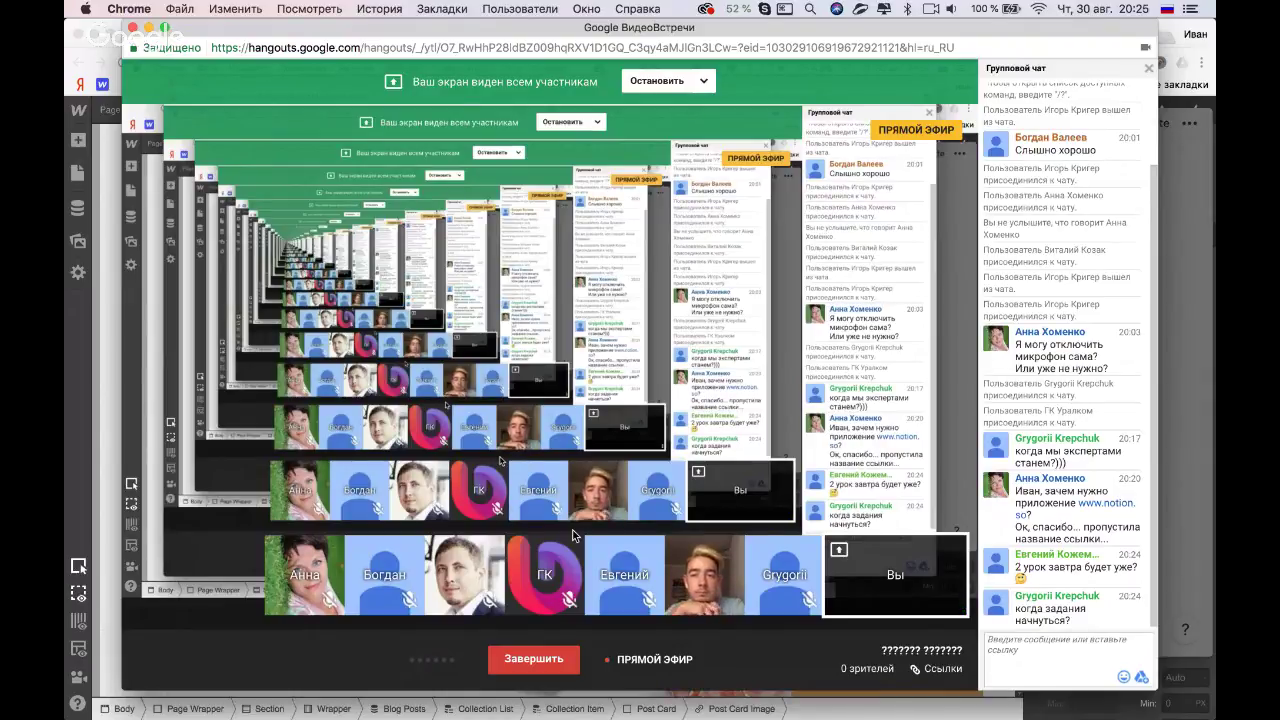Open the Закладки menu
The width and height of the screenshot is (1280, 720).
(x=441, y=9)
